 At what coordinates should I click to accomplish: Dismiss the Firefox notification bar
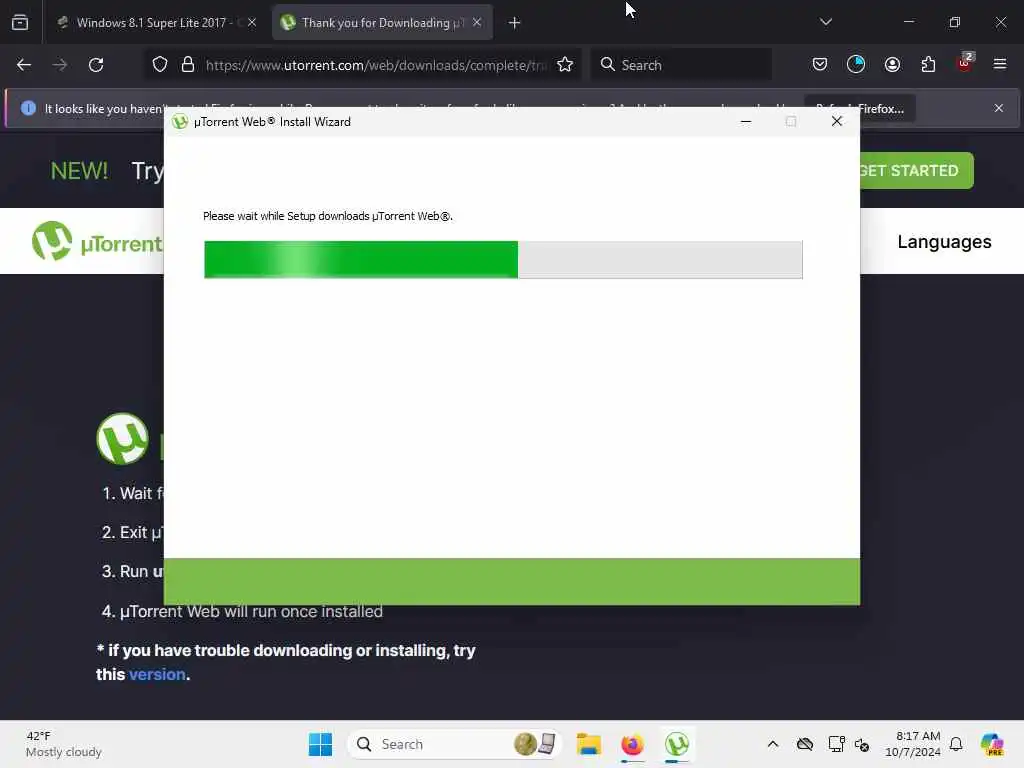click(999, 108)
